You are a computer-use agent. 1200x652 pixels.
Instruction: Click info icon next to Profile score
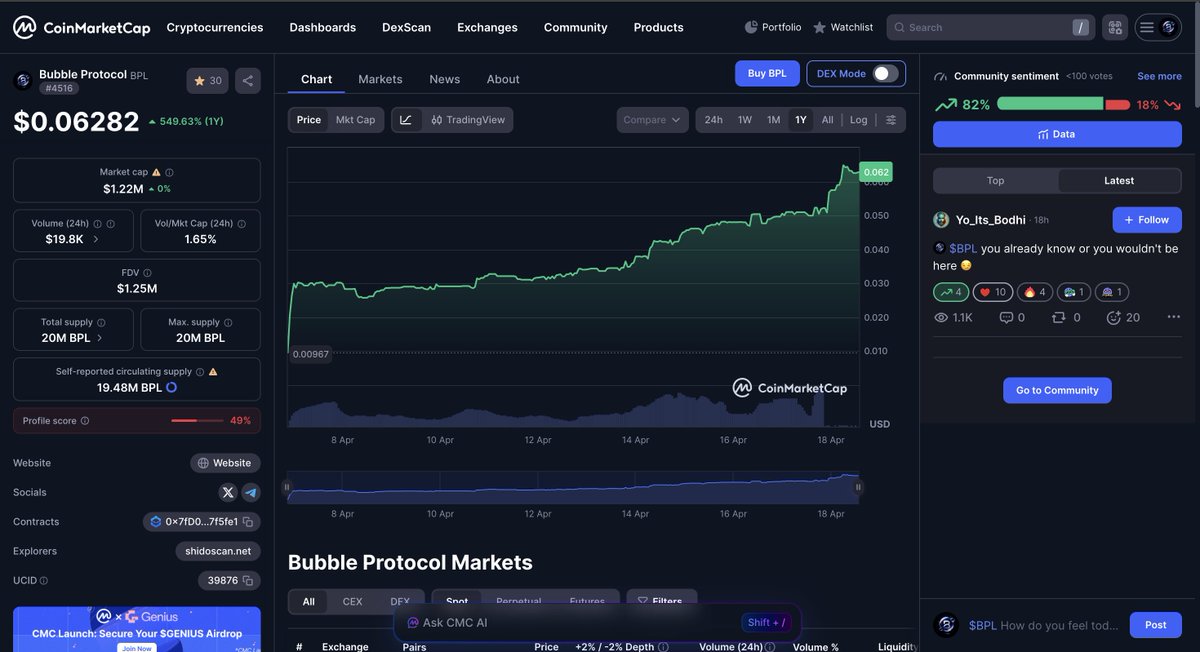click(x=84, y=421)
